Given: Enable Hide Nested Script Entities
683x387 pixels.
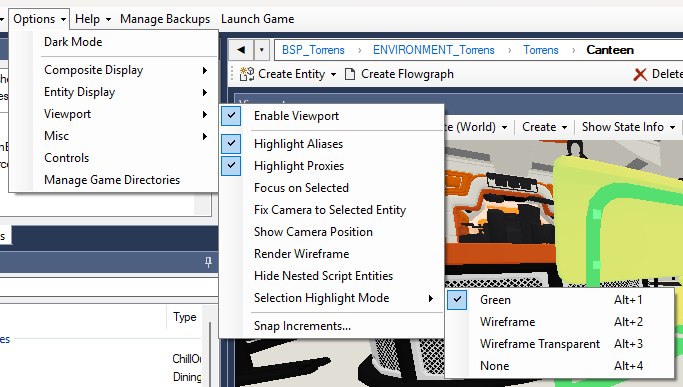Looking at the screenshot, I should 331,276.
